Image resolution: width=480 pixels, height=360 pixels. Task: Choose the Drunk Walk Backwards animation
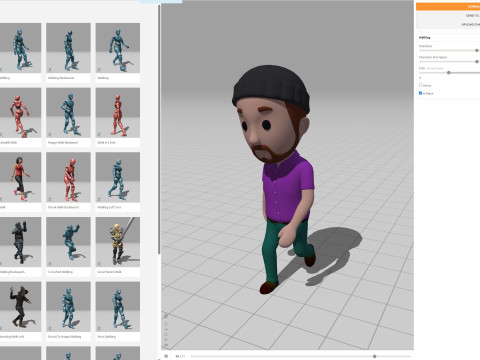pos(68,181)
